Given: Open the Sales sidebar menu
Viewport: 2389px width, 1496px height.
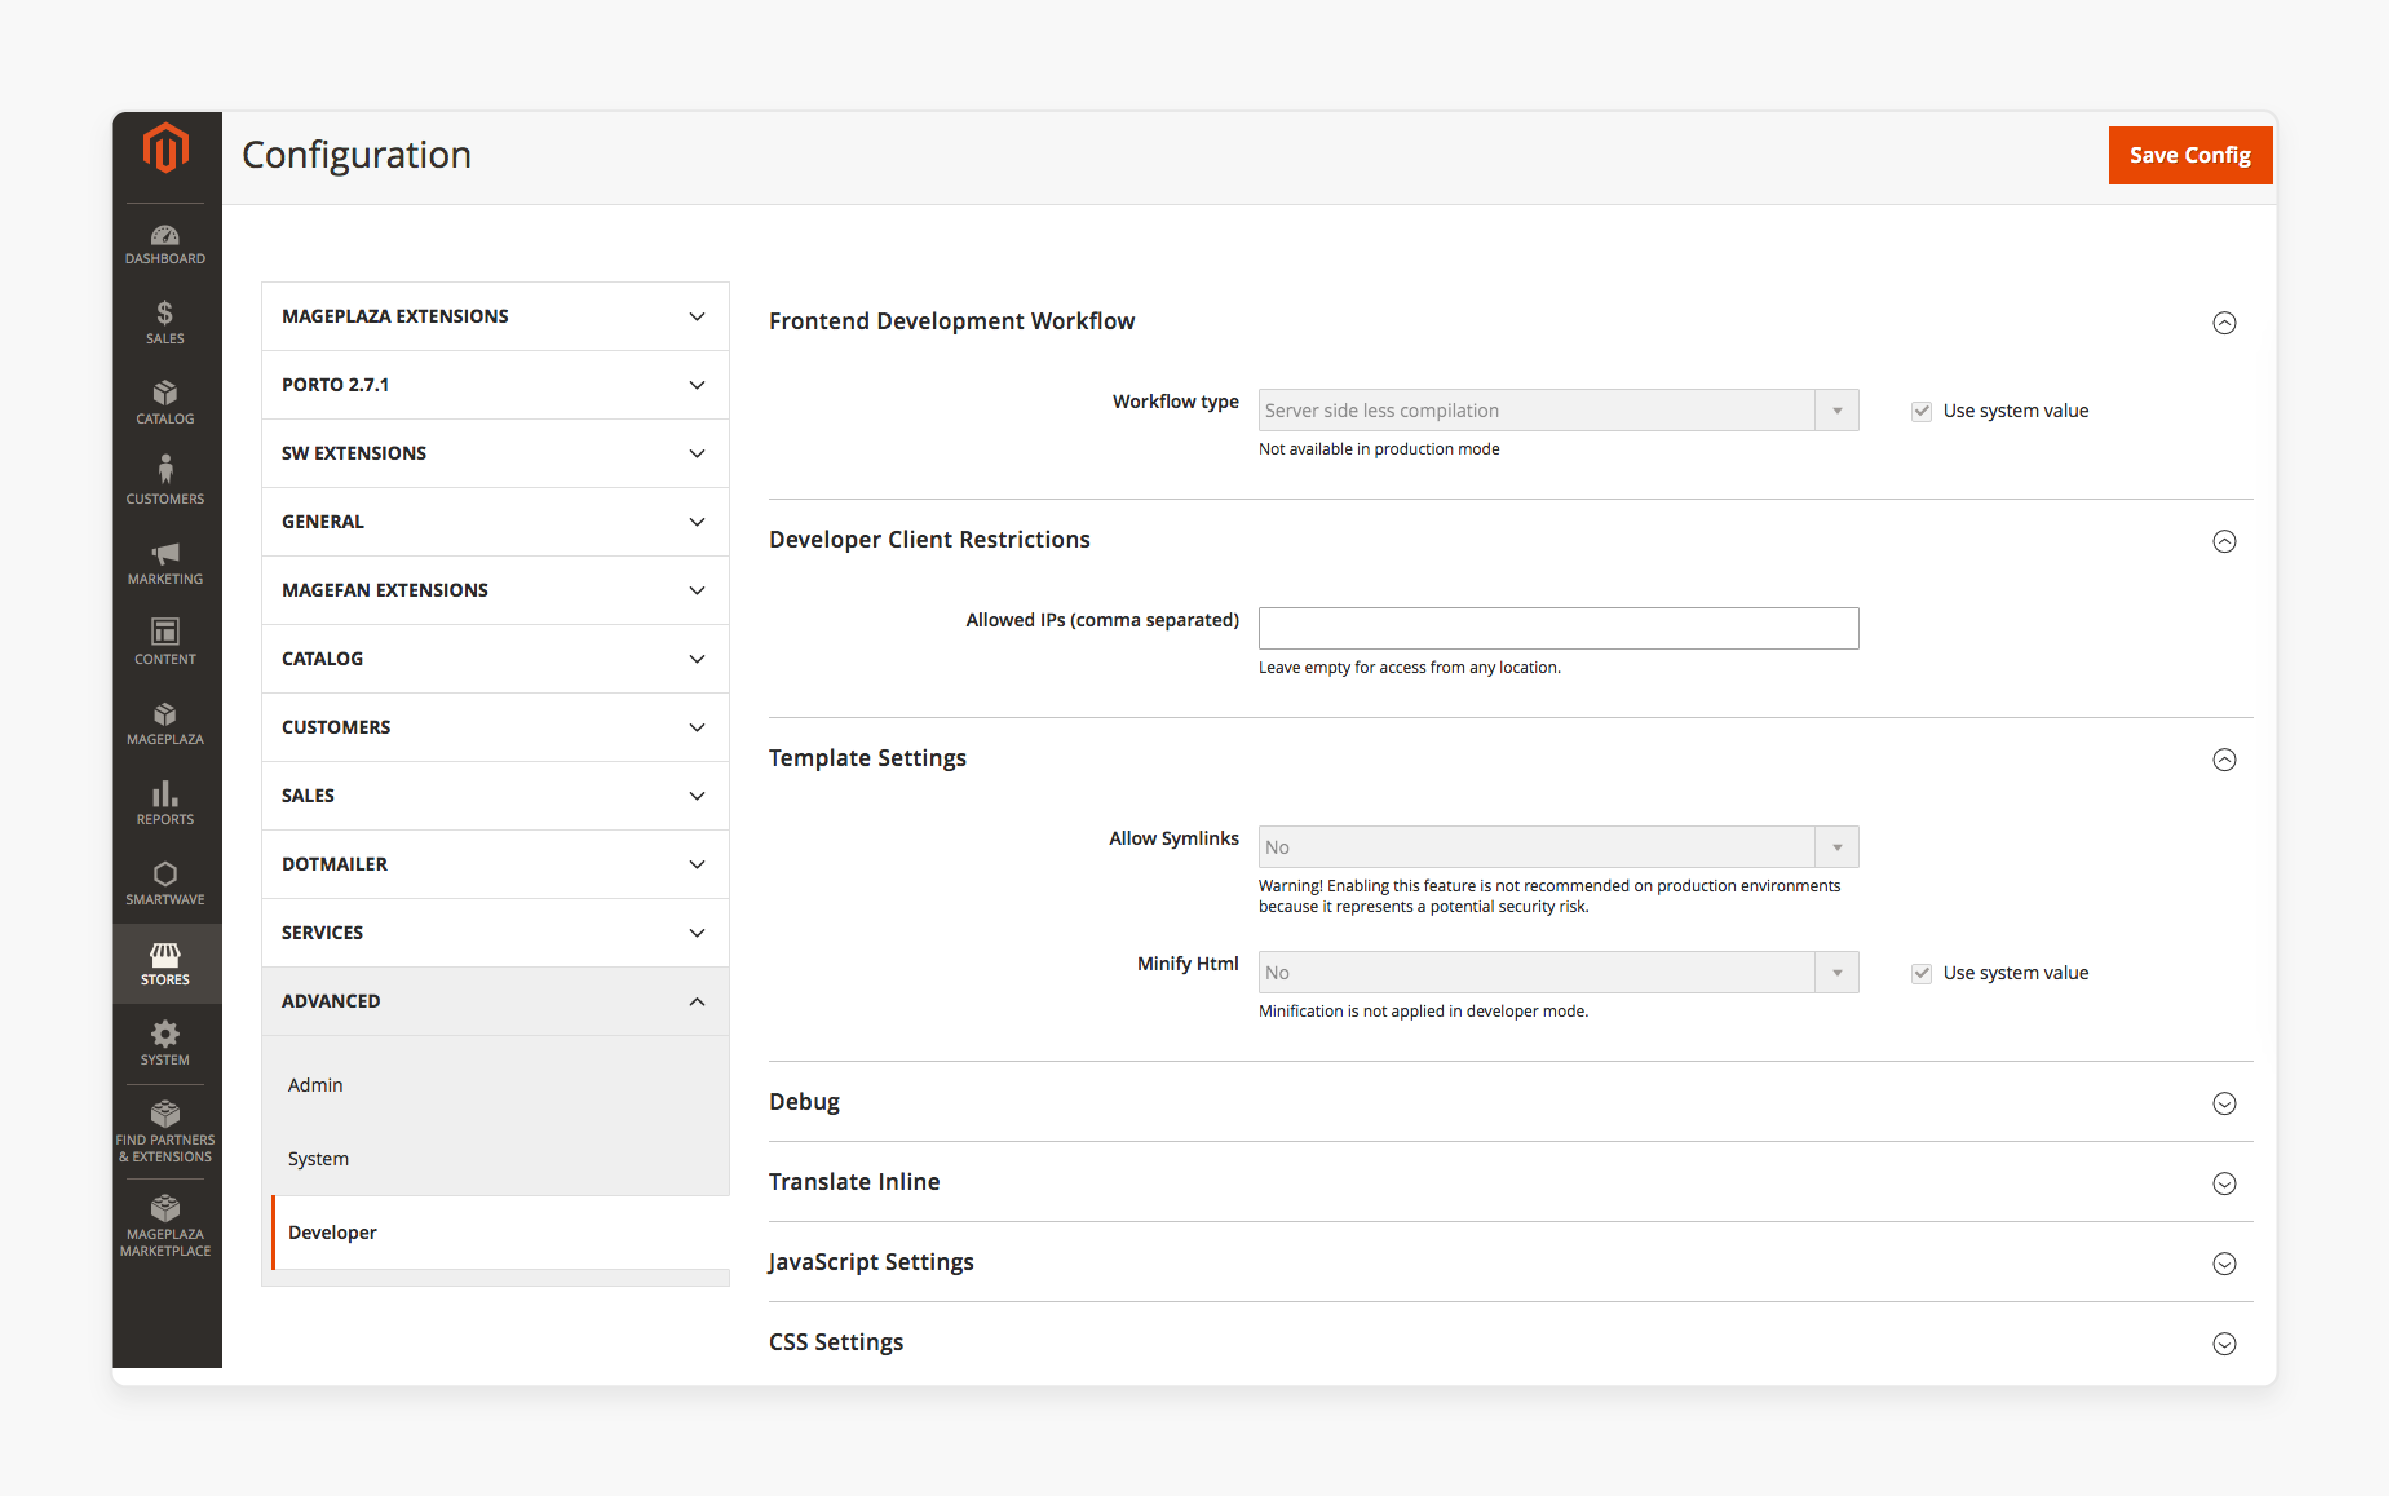Looking at the screenshot, I should (165, 323).
